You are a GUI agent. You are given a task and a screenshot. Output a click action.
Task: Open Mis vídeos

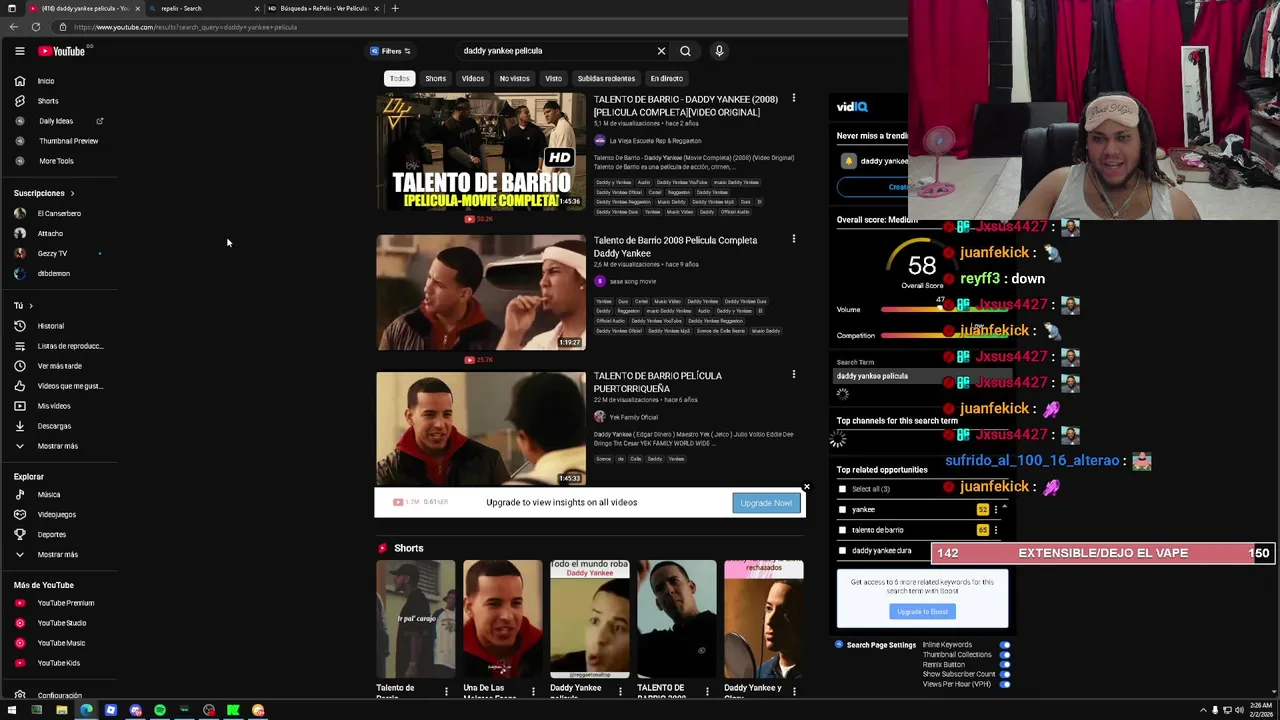tap(60, 406)
